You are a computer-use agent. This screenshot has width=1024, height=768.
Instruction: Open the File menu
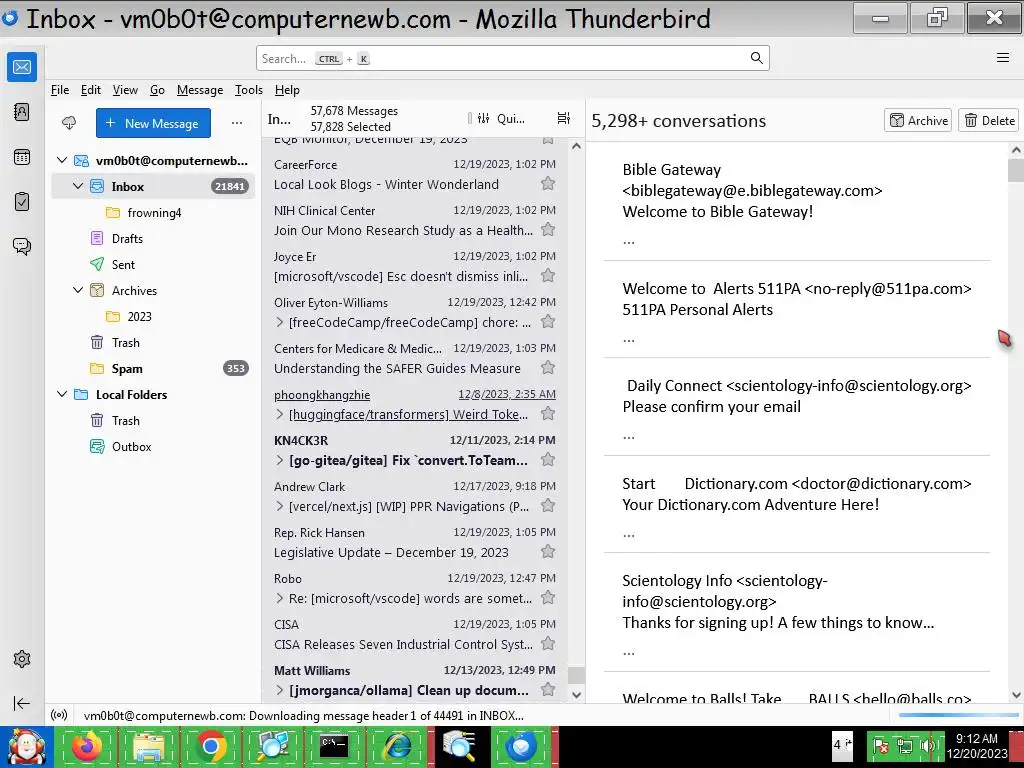59,90
